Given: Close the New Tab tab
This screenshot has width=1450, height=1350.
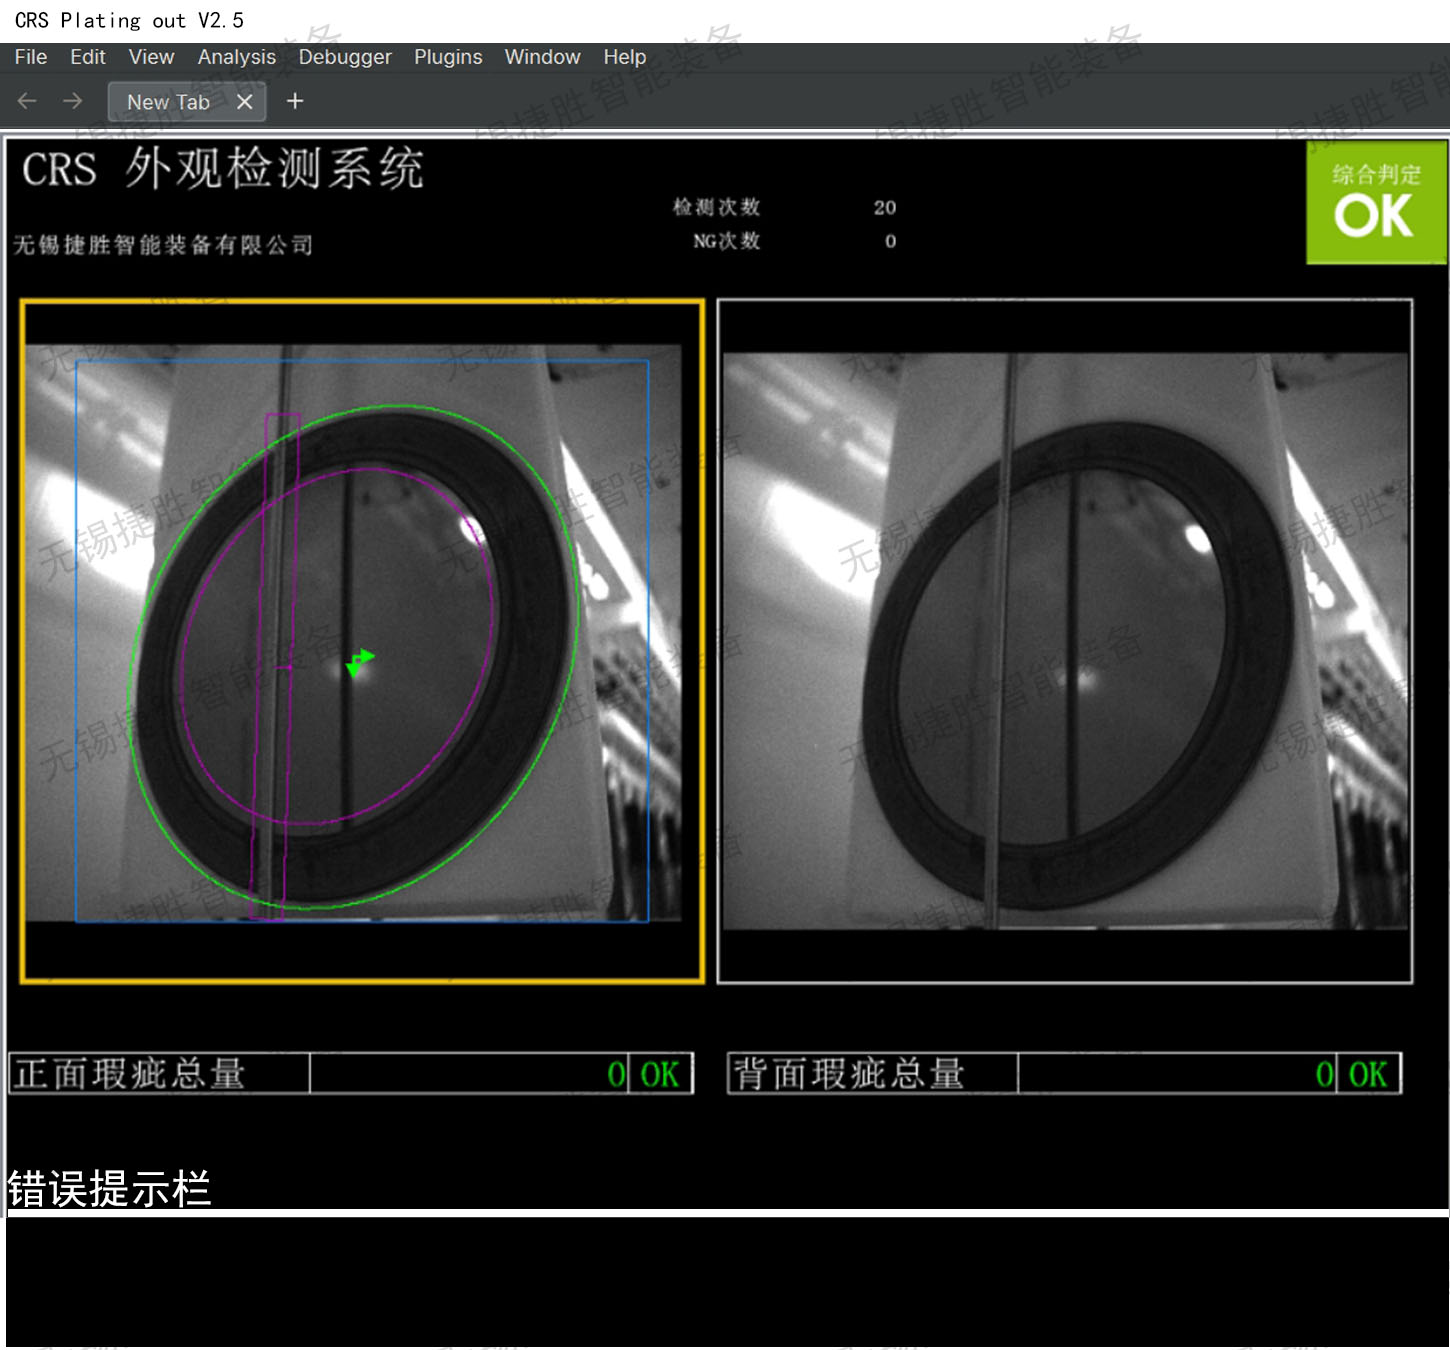Looking at the screenshot, I should [x=244, y=102].
